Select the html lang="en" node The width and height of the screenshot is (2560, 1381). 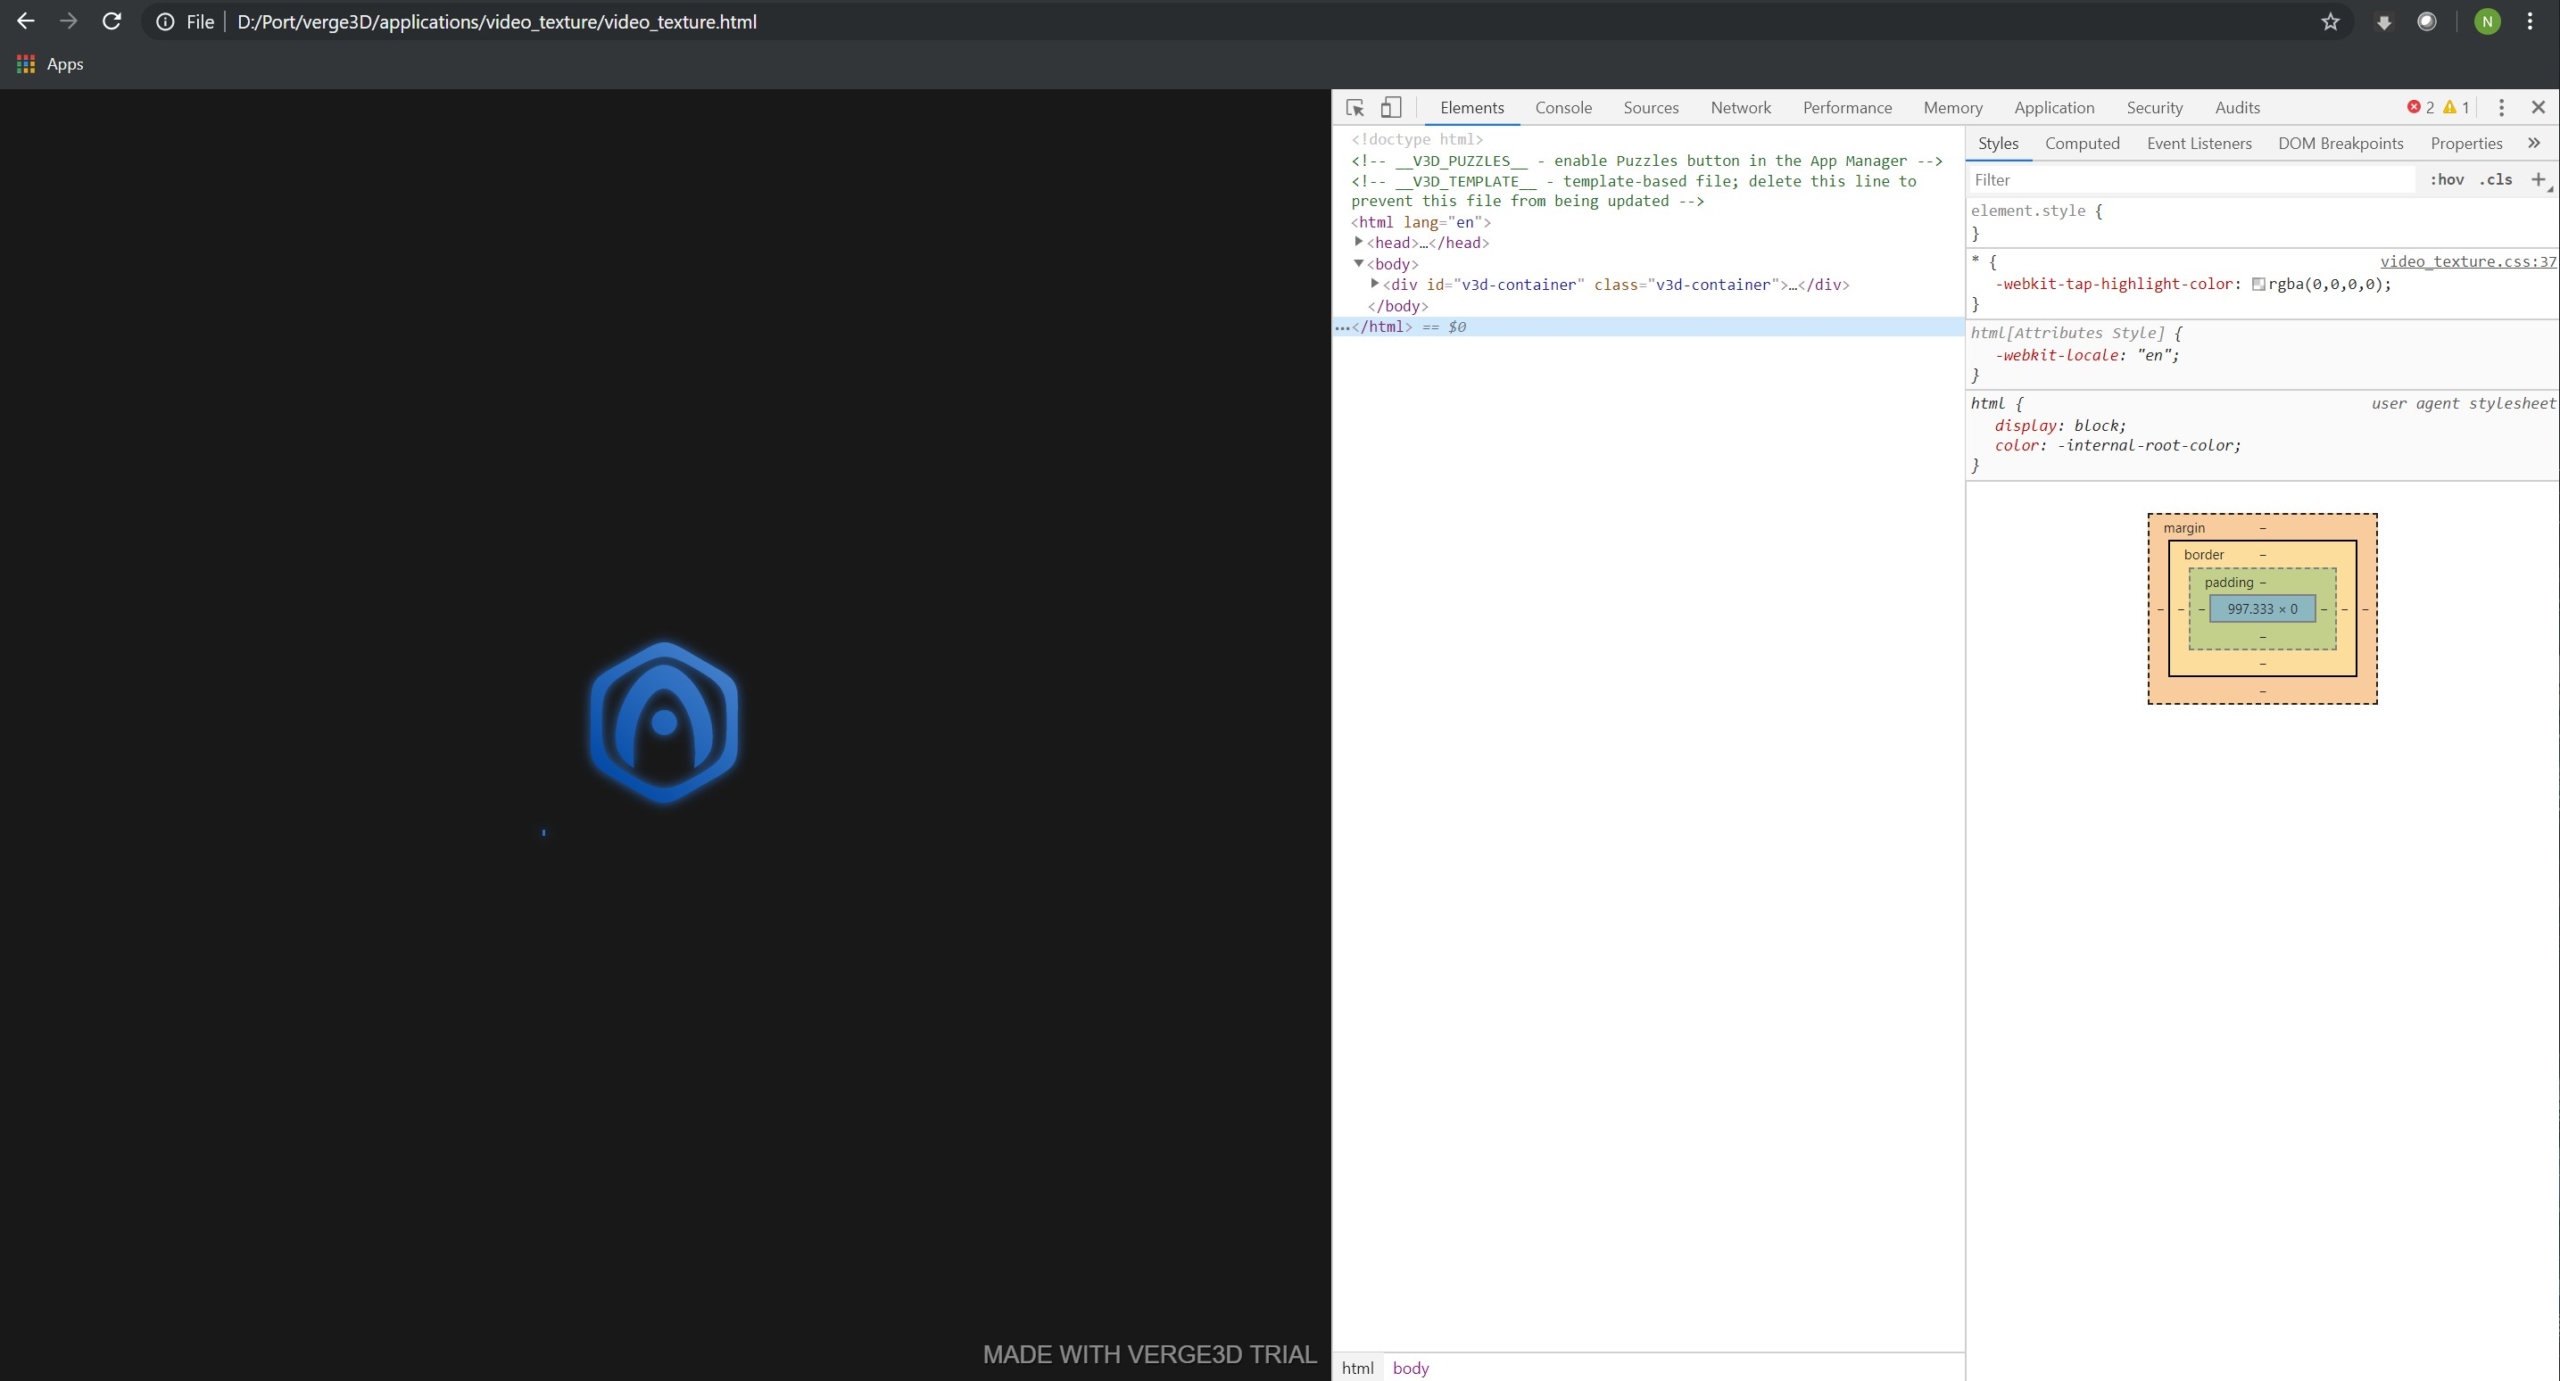point(1420,222)
